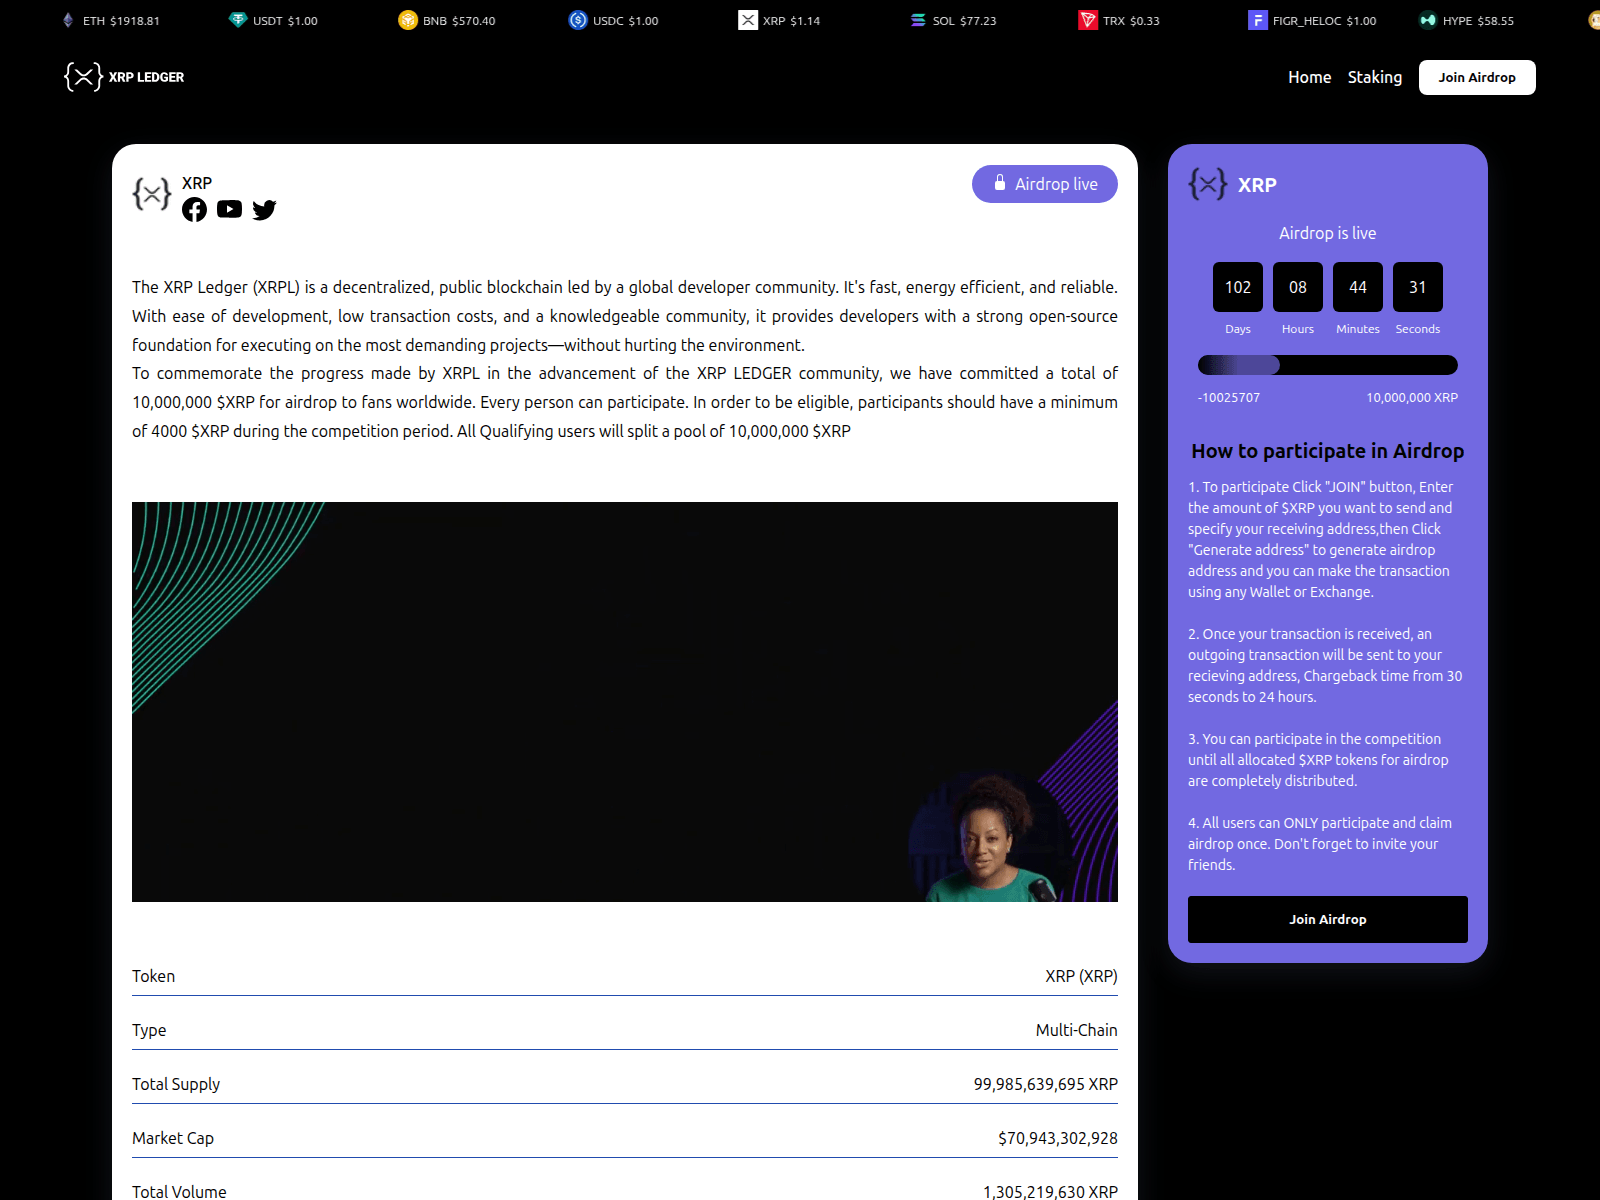1600x1200 pixels.
Task: Click the Multi-Chain type value
Action: click(x=1077, y=1030)
